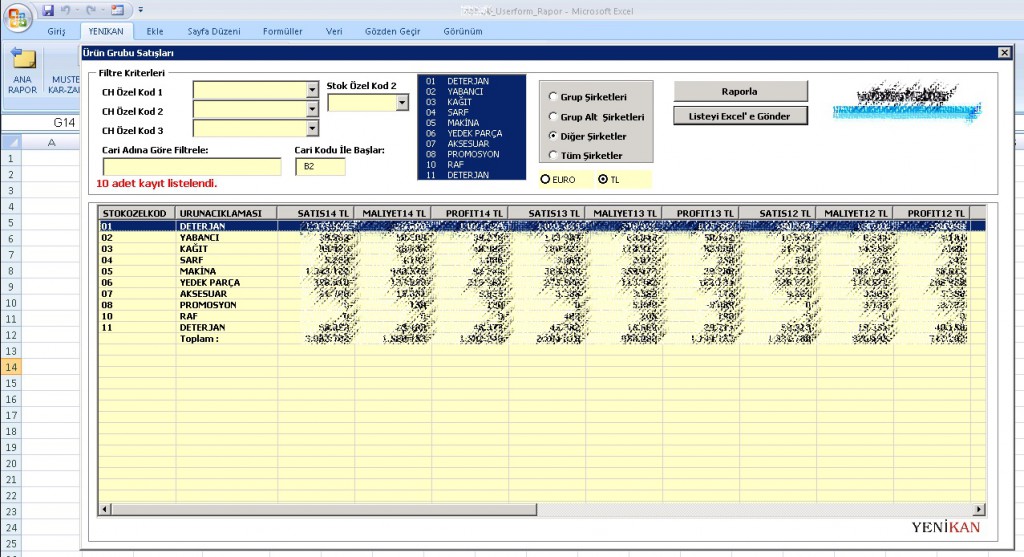The image size is (1024, 557).
Task: Click the Undo arrow icon
Action: (x=66, y=10)
